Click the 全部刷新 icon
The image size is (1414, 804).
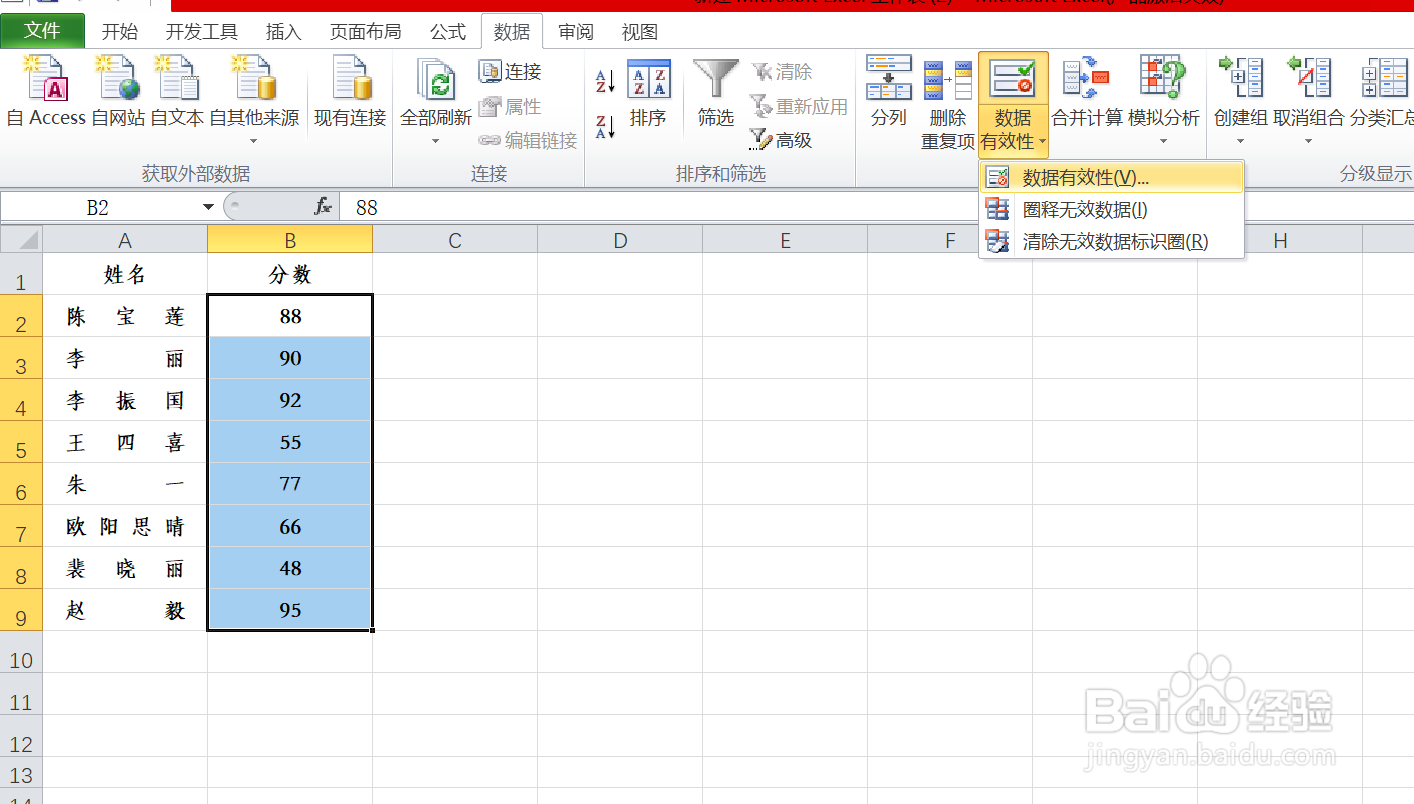(436, 78)
